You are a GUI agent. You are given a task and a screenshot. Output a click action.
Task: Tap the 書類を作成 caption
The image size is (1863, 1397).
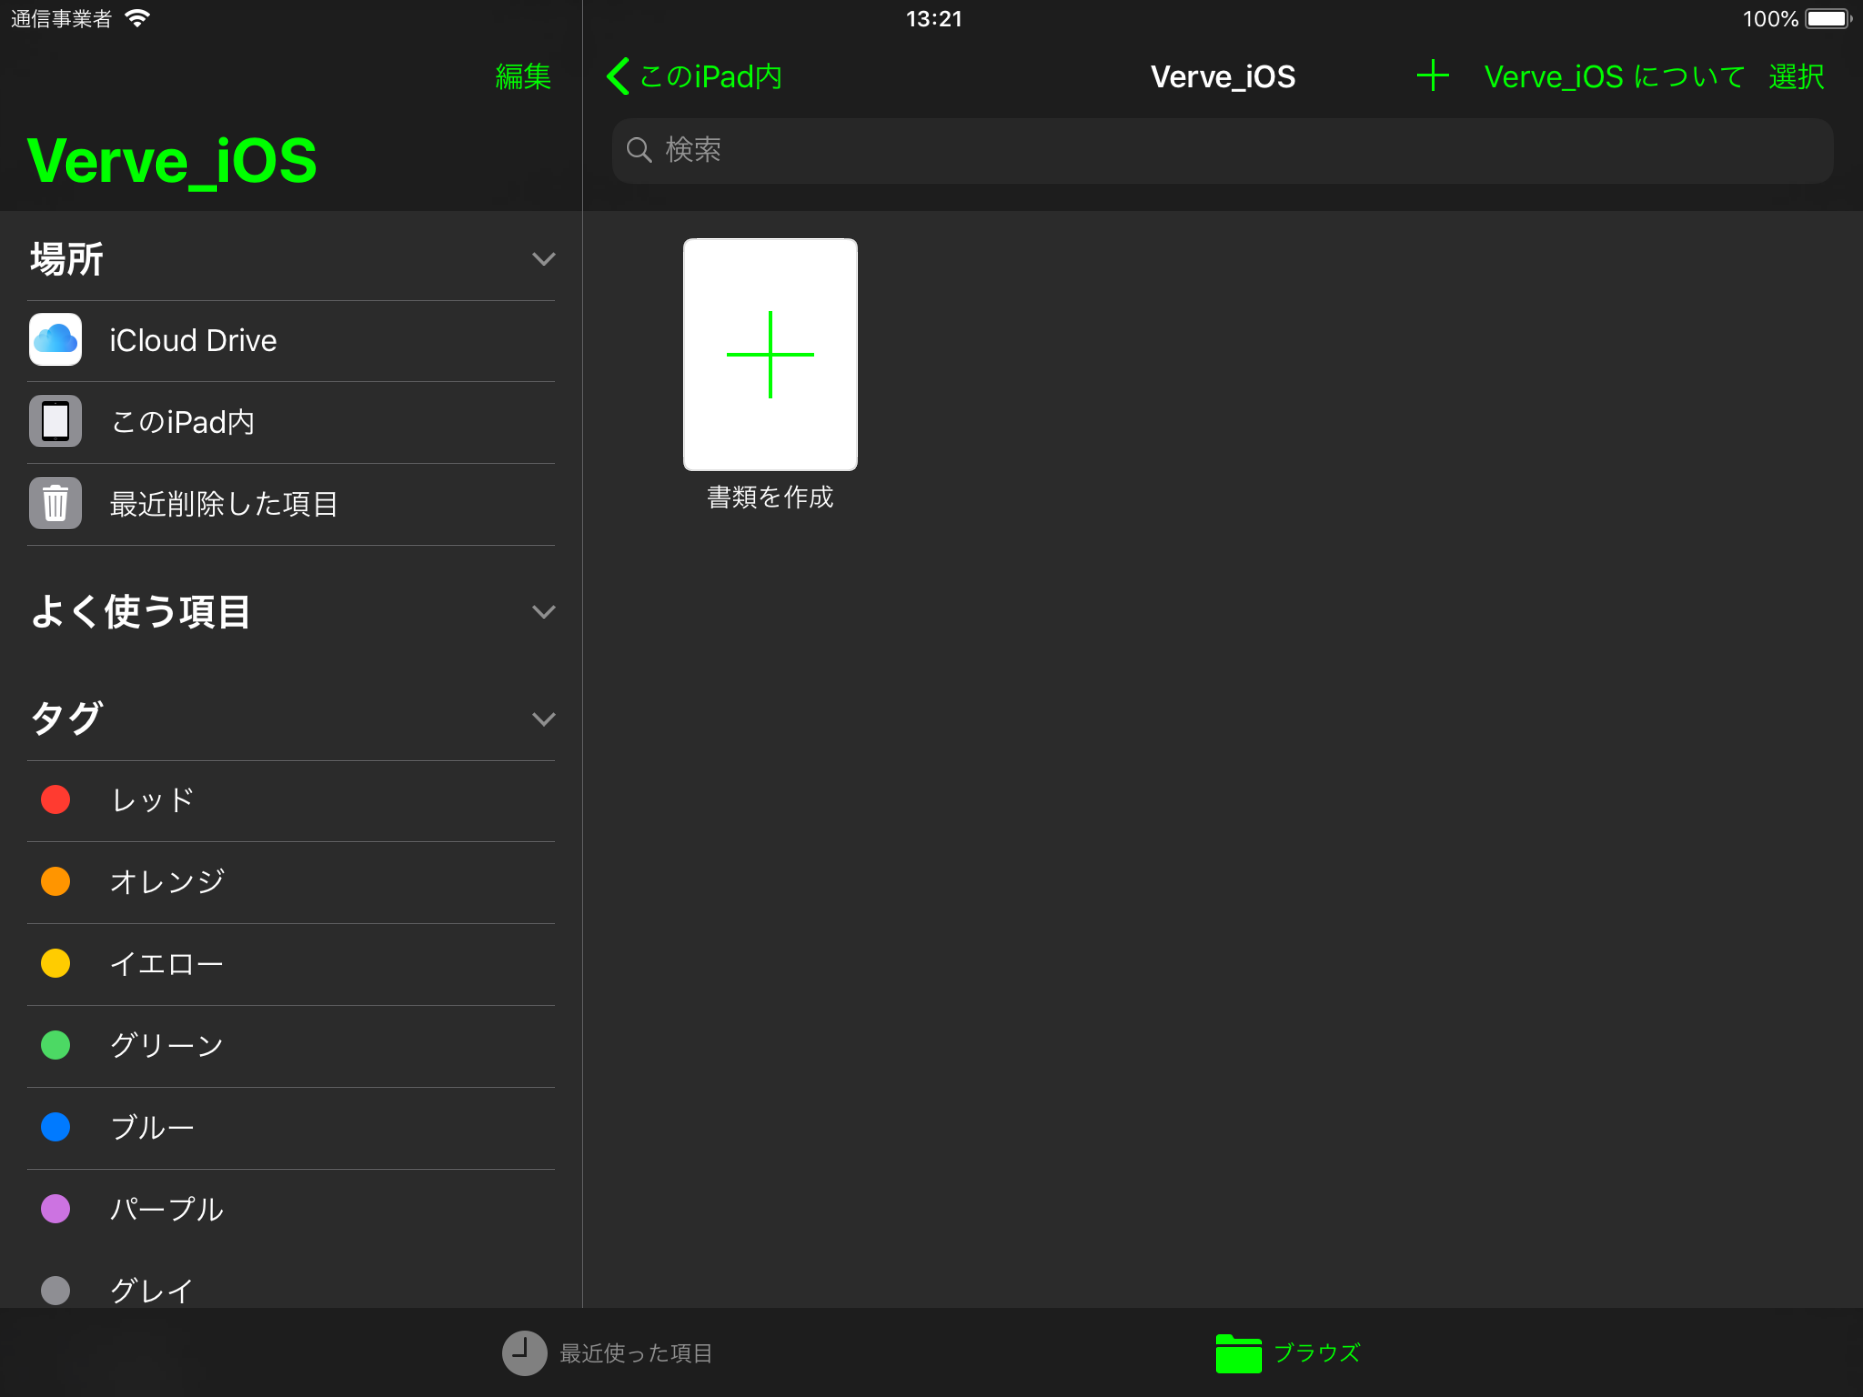click(770, 497)
